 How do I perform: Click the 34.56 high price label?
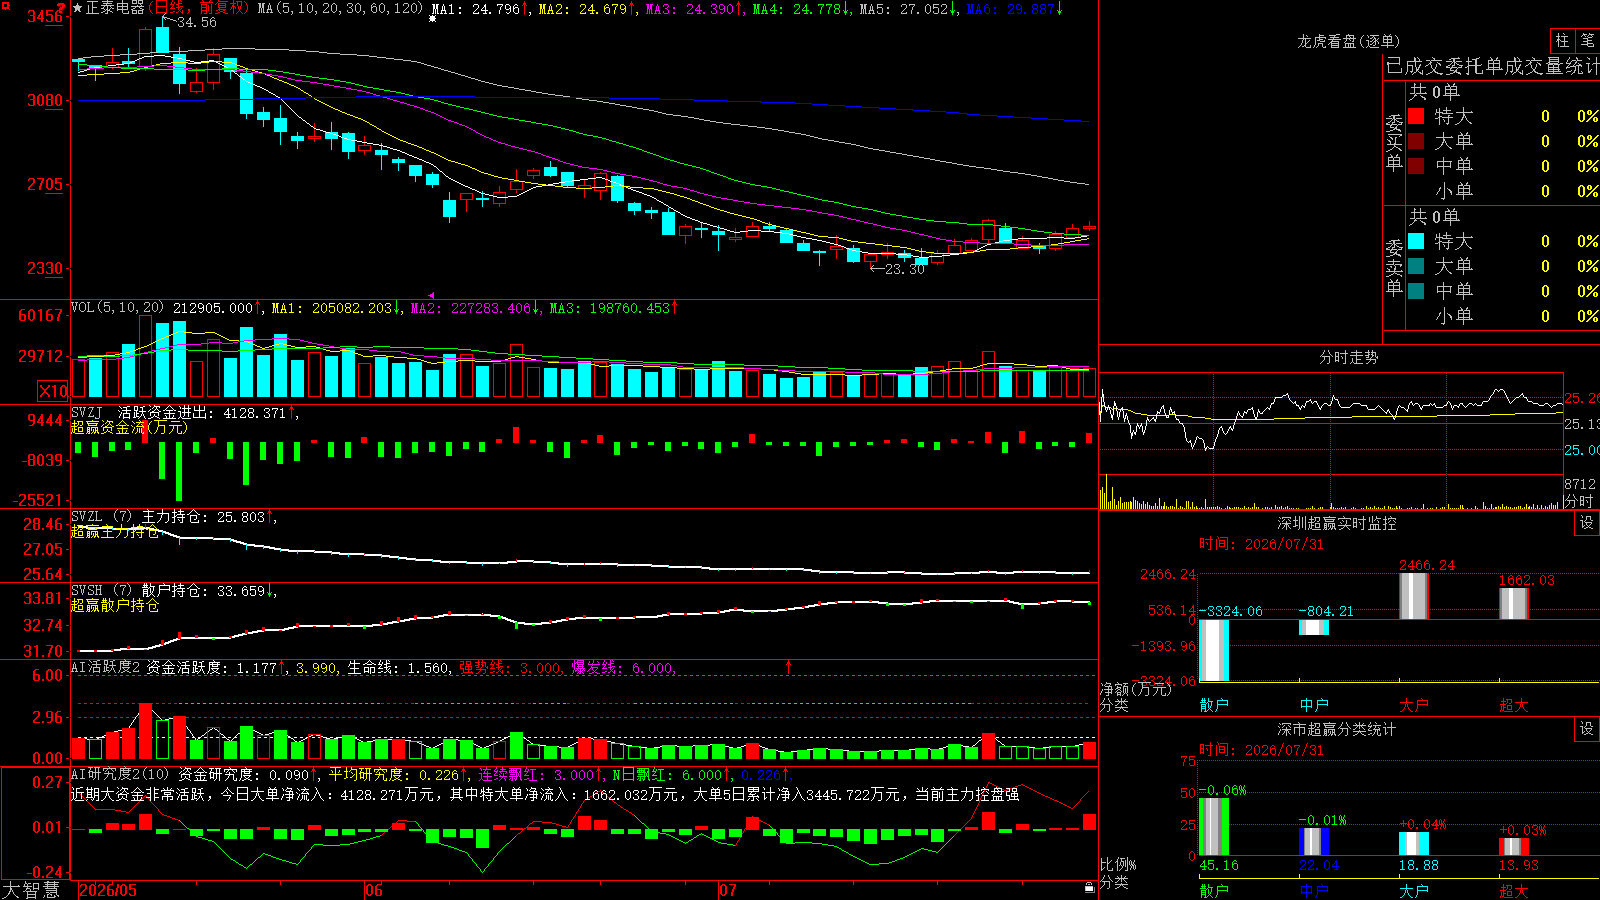tap(196, 22)
